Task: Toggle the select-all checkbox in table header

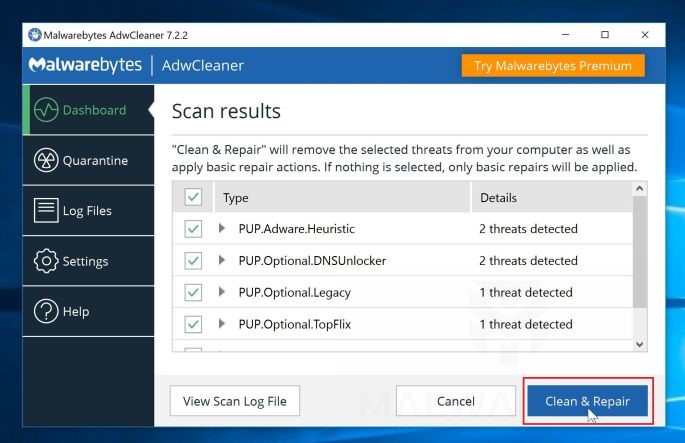Action: click(x=193, y=197)
